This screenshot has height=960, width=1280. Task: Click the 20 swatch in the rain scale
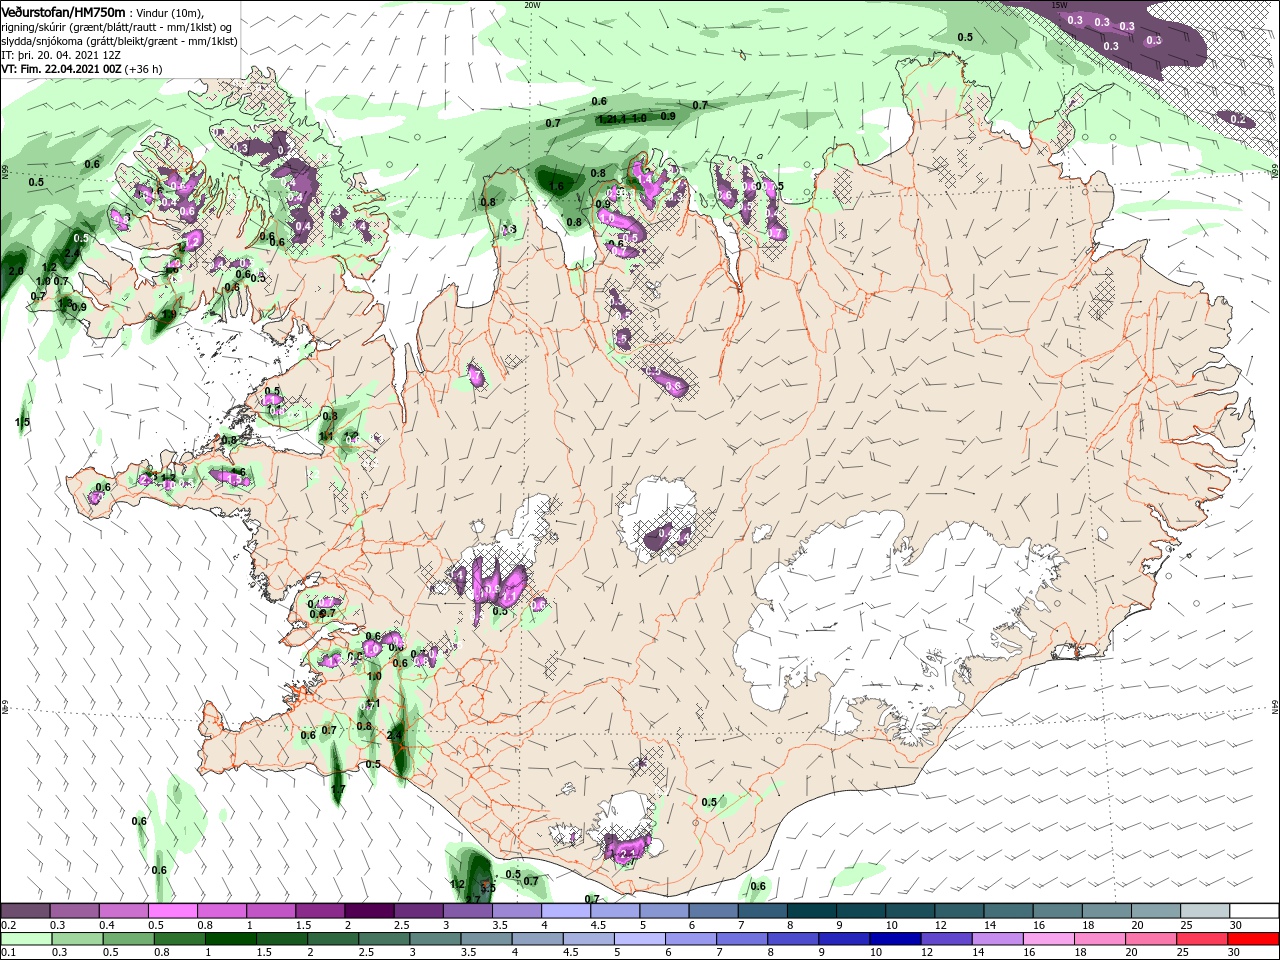(1152, 938)
